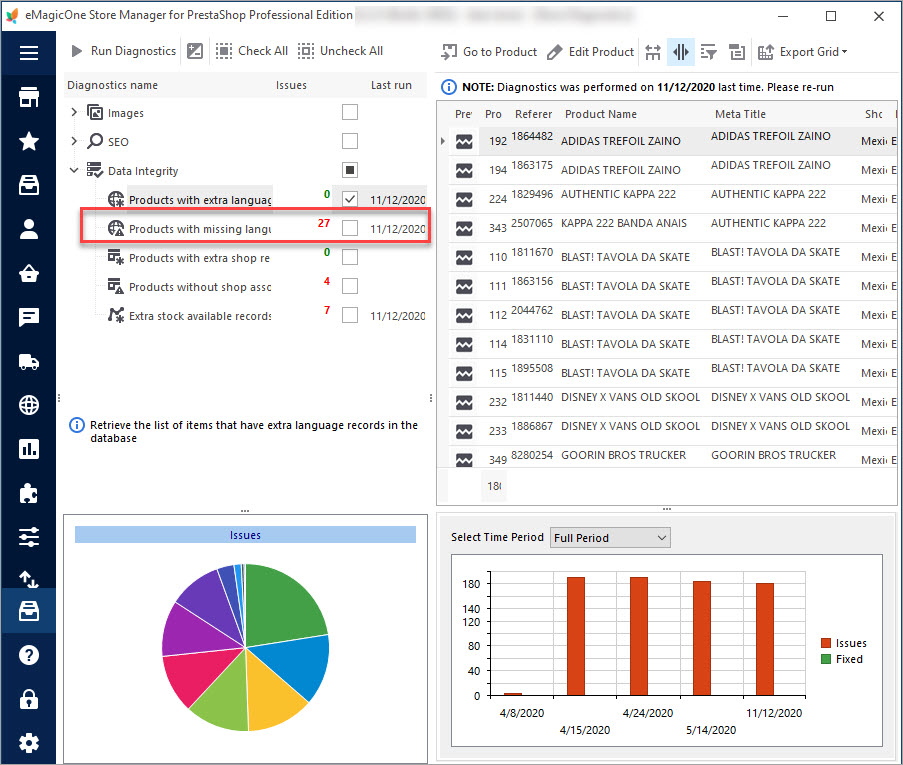Open the store icon in sidebar
Screen dimensions: 903x765
click(29, 97)
